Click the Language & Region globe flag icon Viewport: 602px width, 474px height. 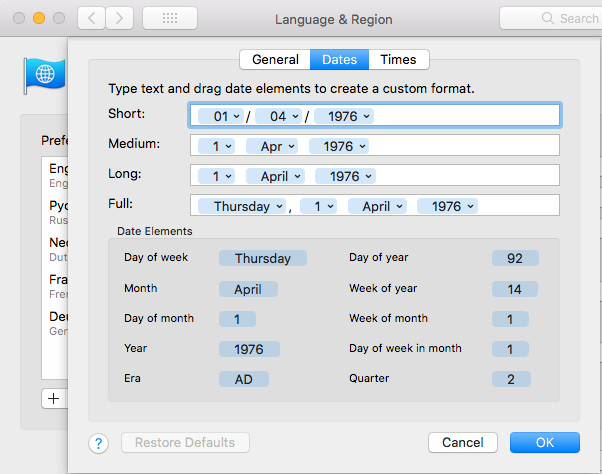pos(44,74)
